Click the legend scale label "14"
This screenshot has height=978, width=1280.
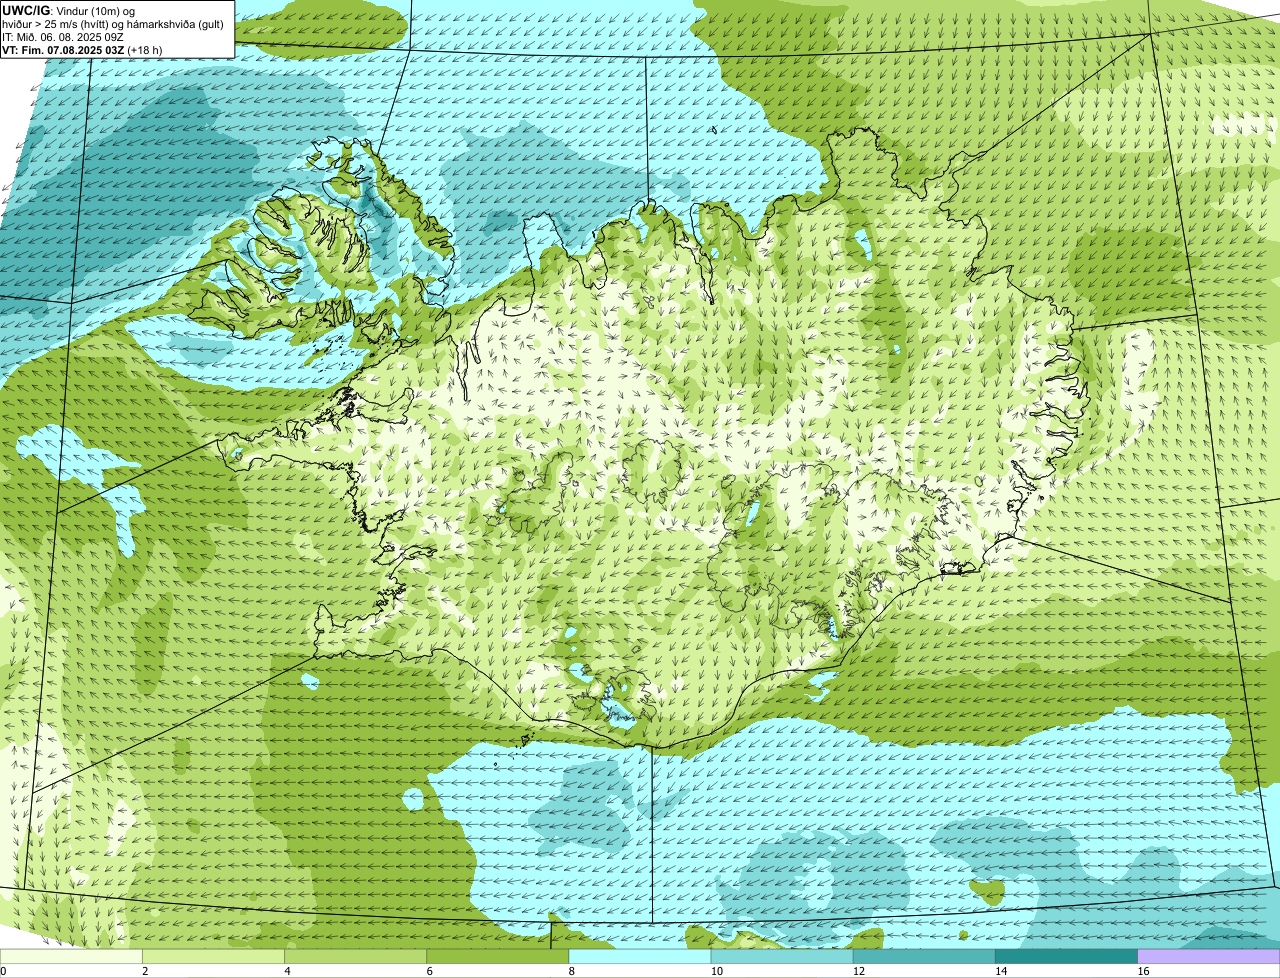(1001, 971)
